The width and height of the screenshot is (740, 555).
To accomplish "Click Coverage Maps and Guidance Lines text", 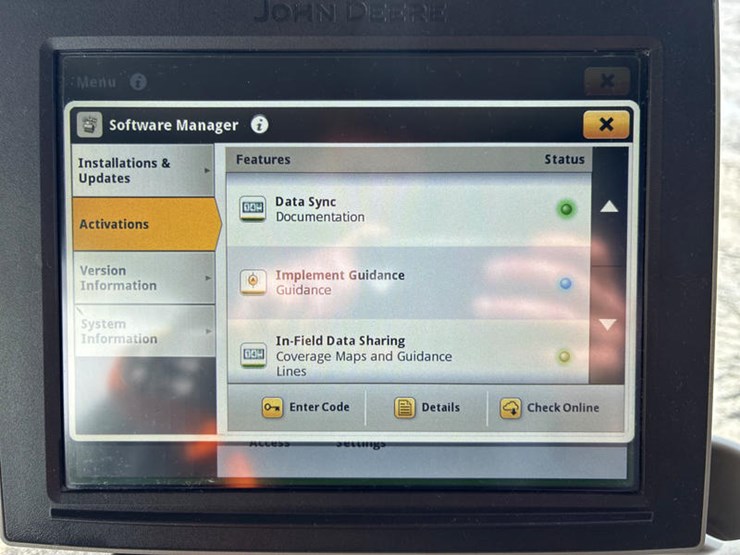I will (363, 363).
